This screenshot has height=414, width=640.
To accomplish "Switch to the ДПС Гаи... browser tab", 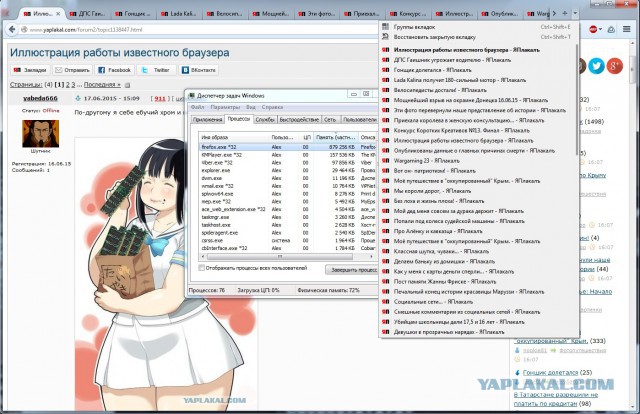I will [87, 13].
